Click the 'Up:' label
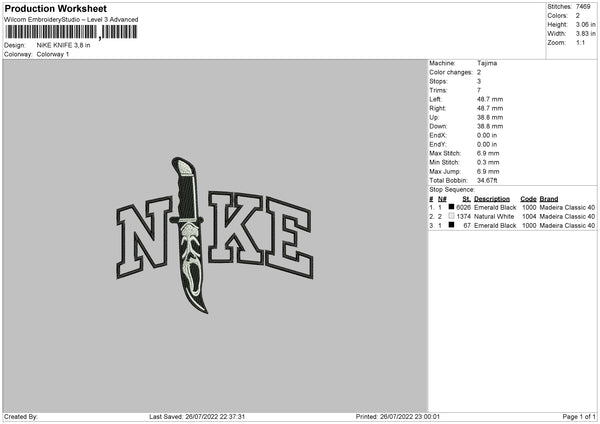Image resolution: width=600 pixels, height=424 pixels. pos(434,117)
